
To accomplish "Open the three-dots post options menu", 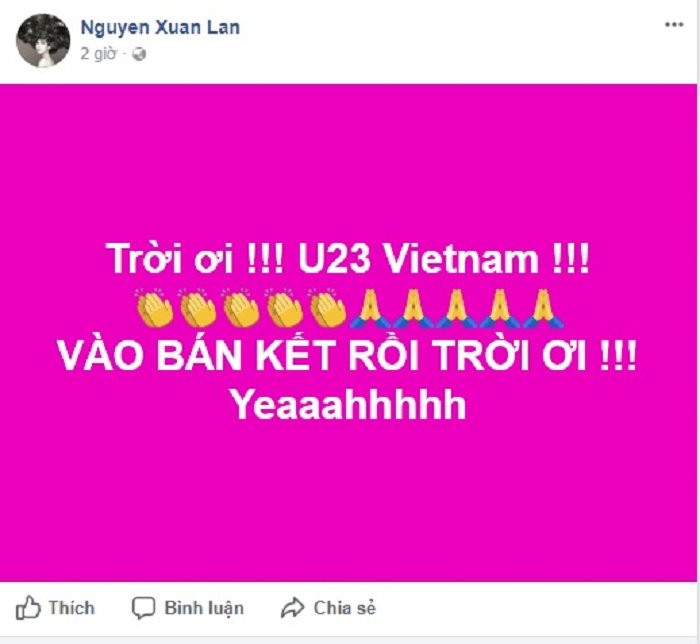I will 674,25.
